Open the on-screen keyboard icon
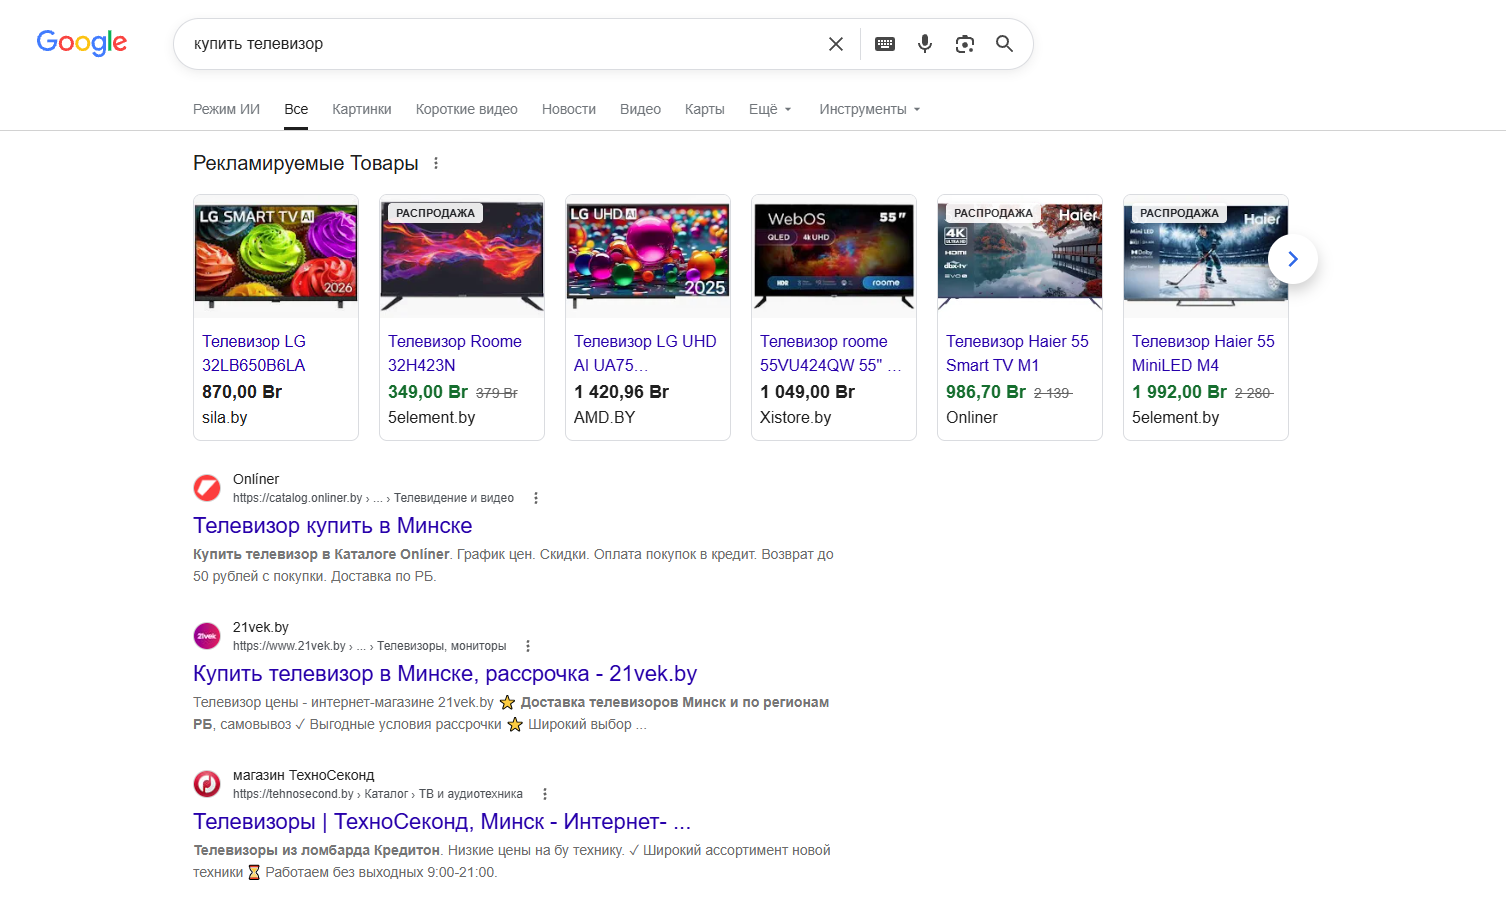This screenshot has width=1506, height=905. click(x=885, y=44)
